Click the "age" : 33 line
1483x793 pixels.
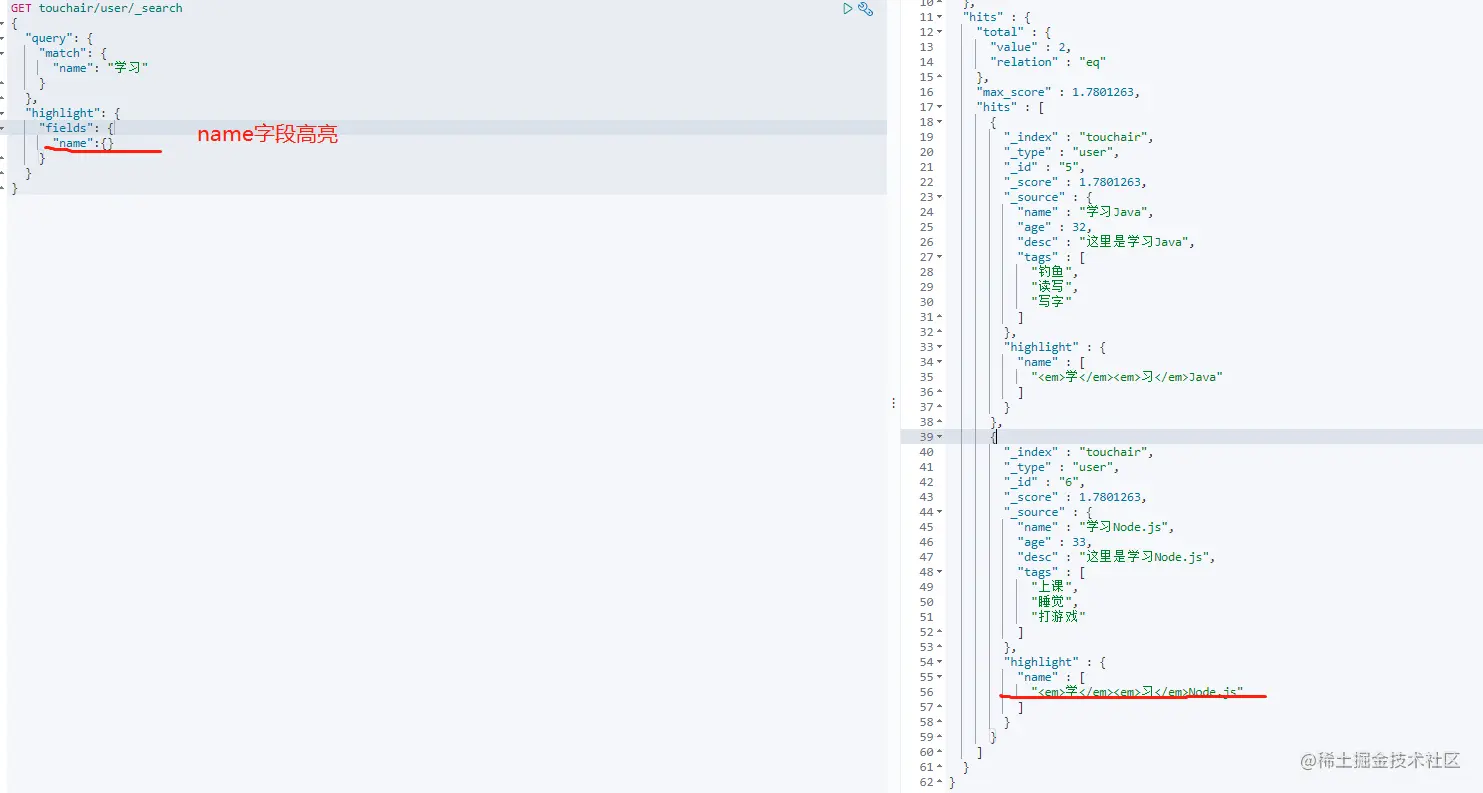pos(1054,542)
